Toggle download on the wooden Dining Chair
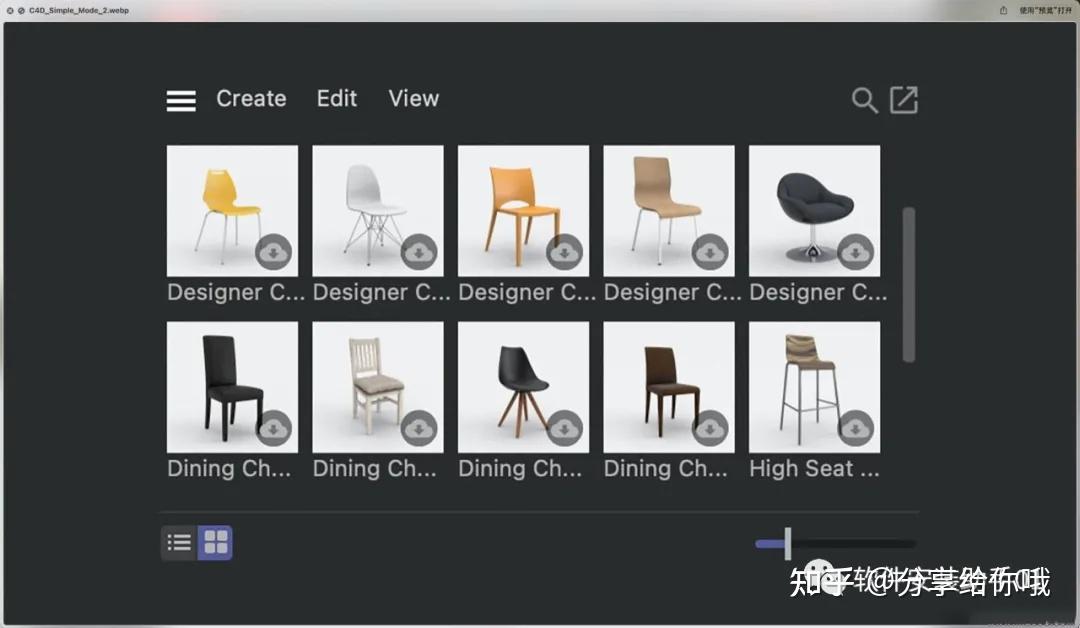 418,428
